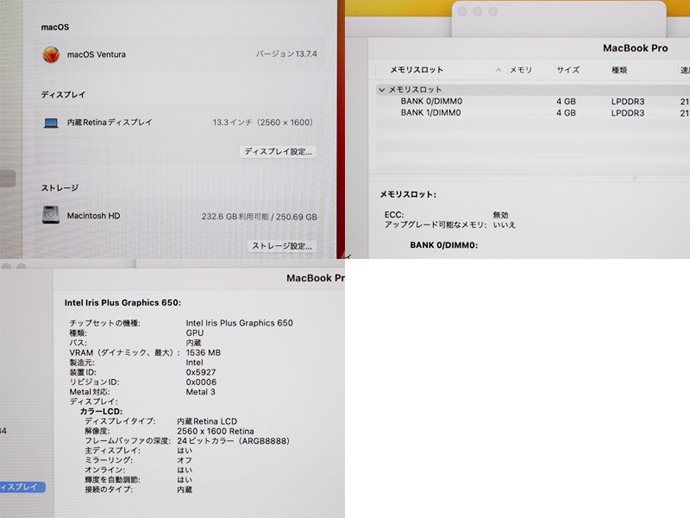
Task: Click Macintosh HD label
Action: click(93, 216)
